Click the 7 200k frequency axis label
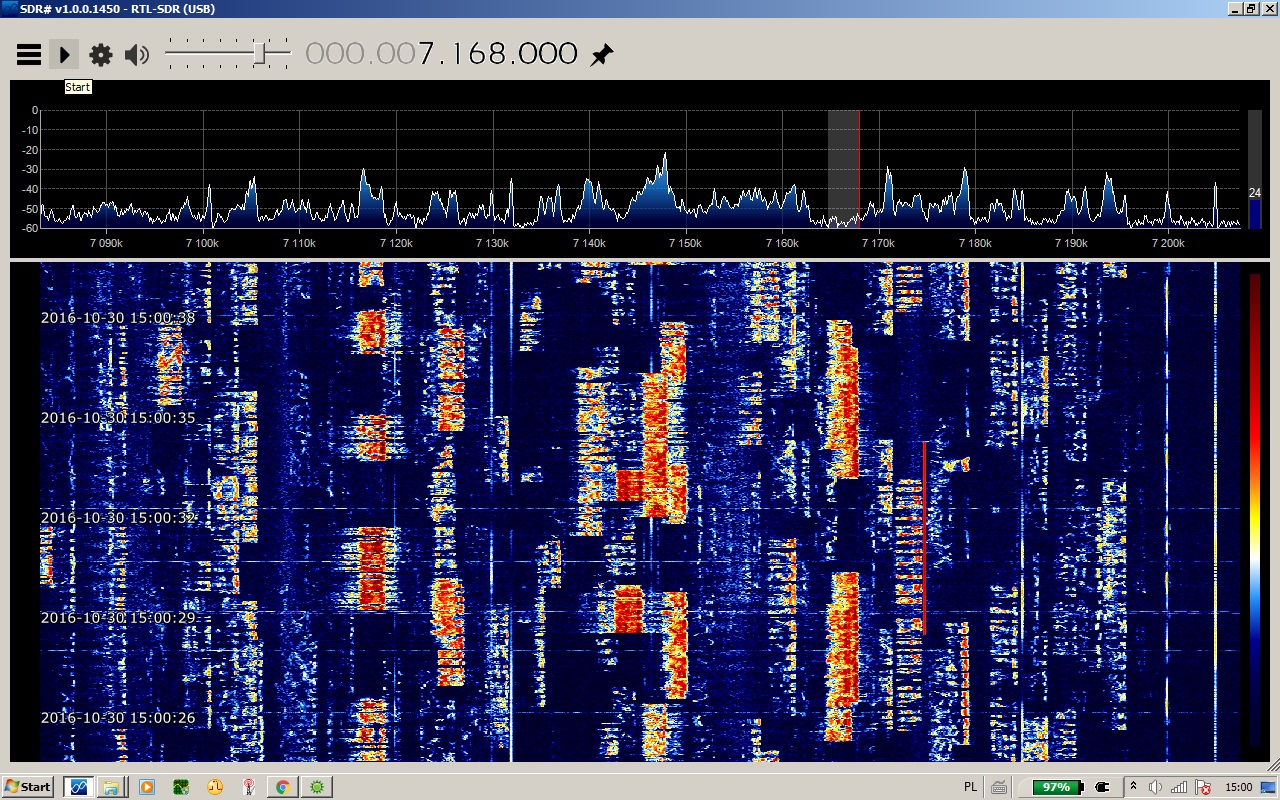 (x=1168, y=243)
